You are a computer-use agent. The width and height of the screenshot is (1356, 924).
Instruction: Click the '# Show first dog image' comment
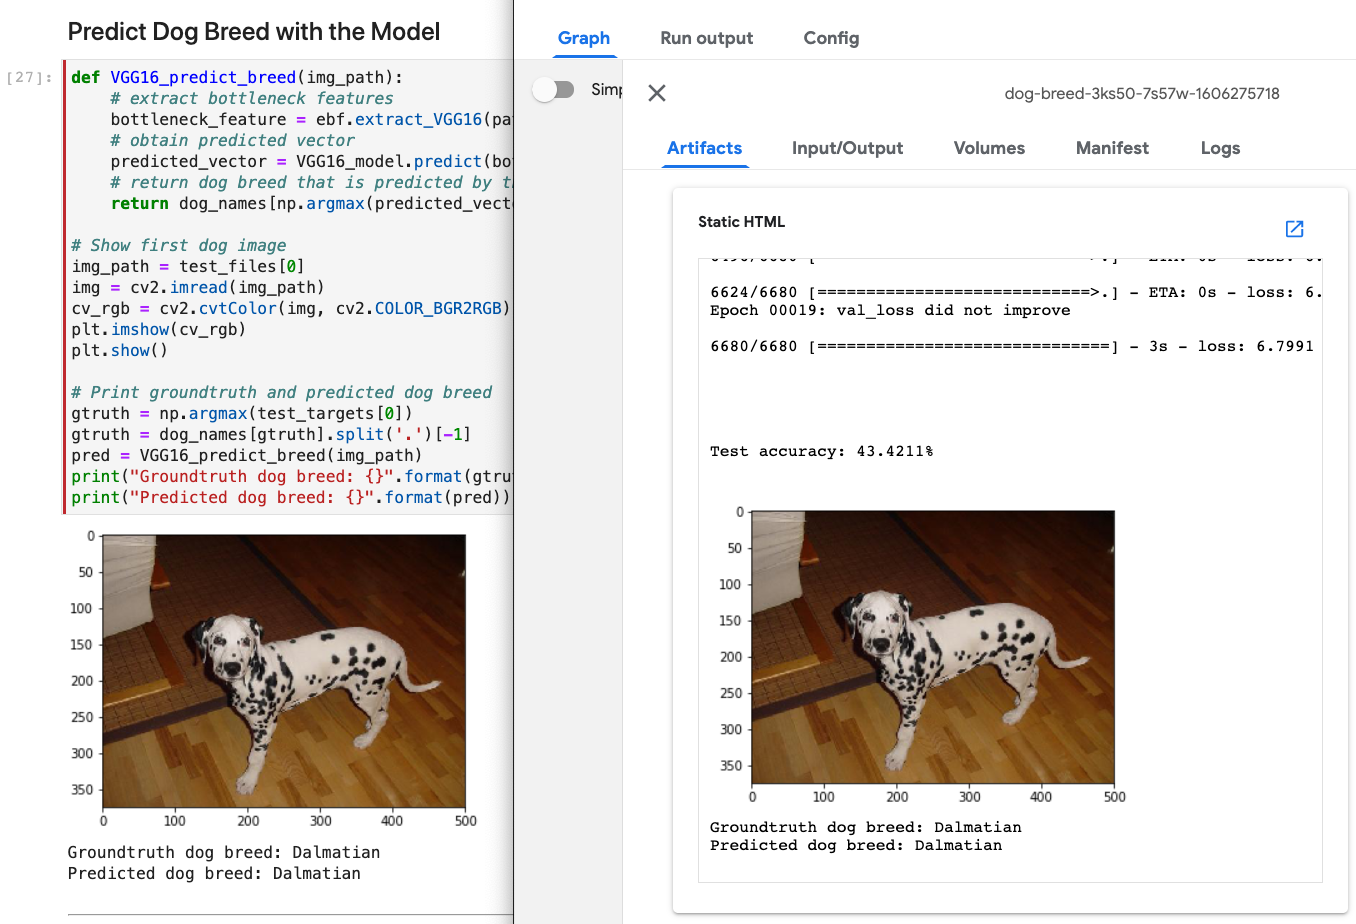(179, 246)
